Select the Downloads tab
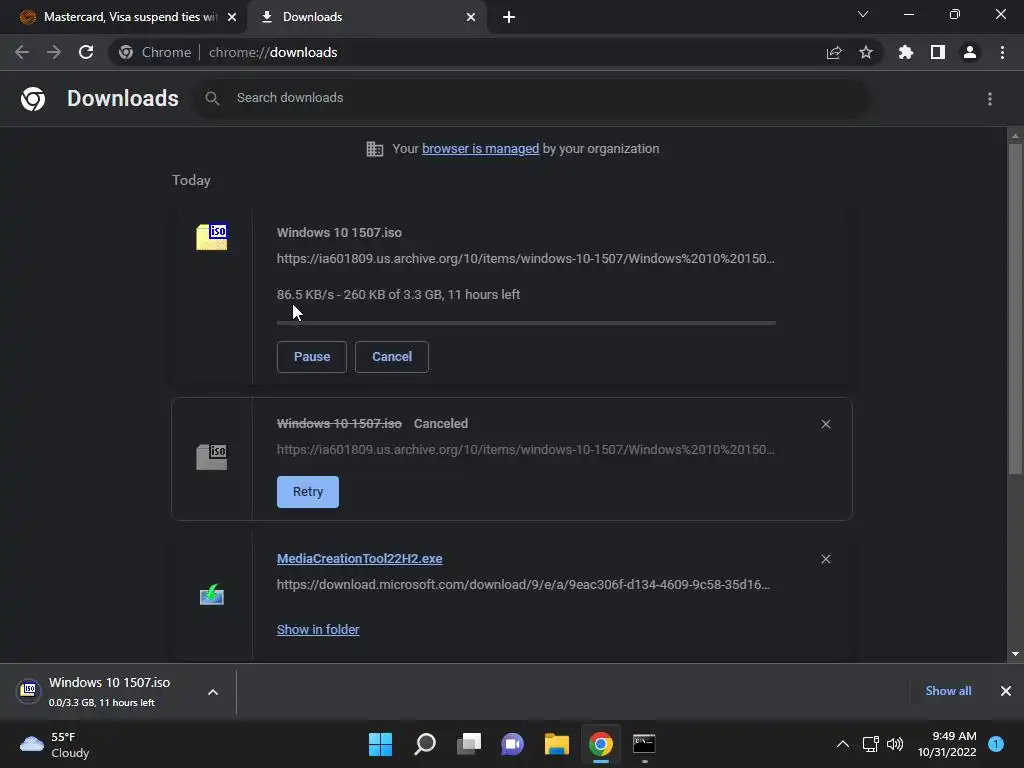1024x768 pixels. (x=366, y=17)
